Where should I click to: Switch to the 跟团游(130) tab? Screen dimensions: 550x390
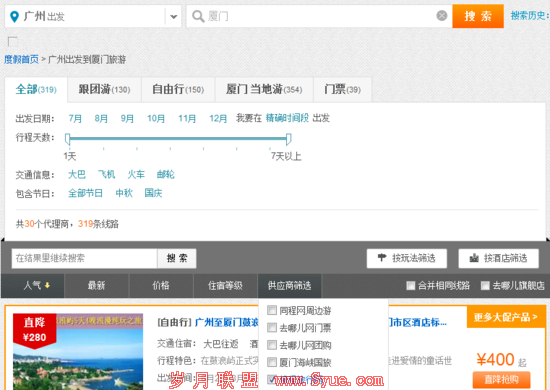(x=104, y=89)
